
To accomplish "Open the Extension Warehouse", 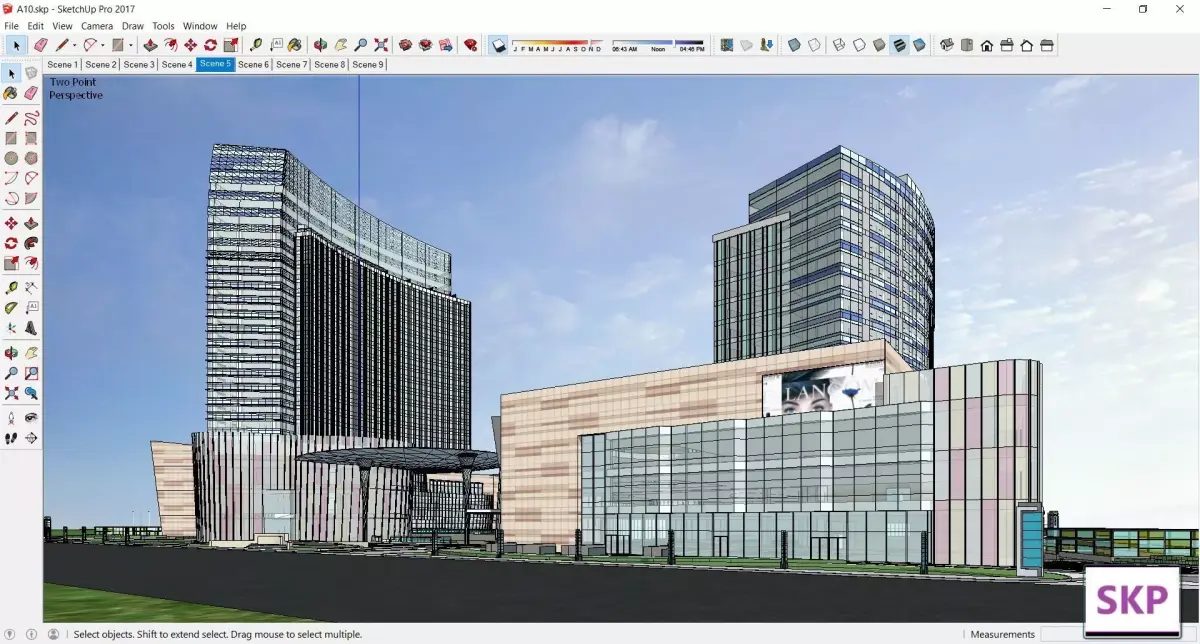I will click(x=425, y=45).
